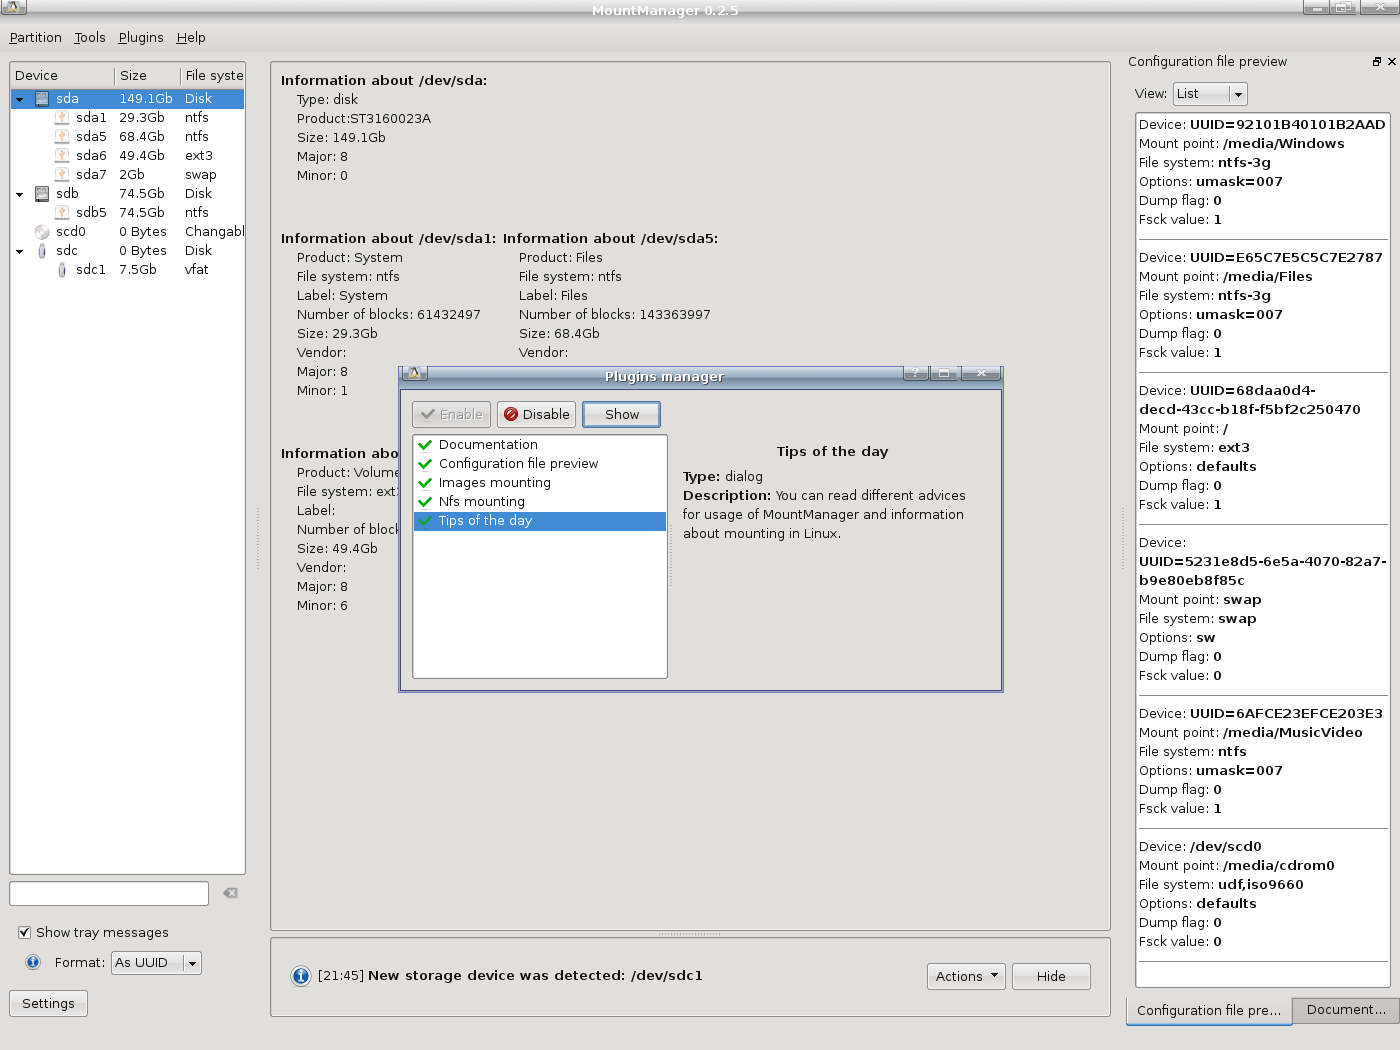This screenshot has width=1400, height=1050.
Task: Click the blue info icon beside Format
Action: tap(33, 962)
